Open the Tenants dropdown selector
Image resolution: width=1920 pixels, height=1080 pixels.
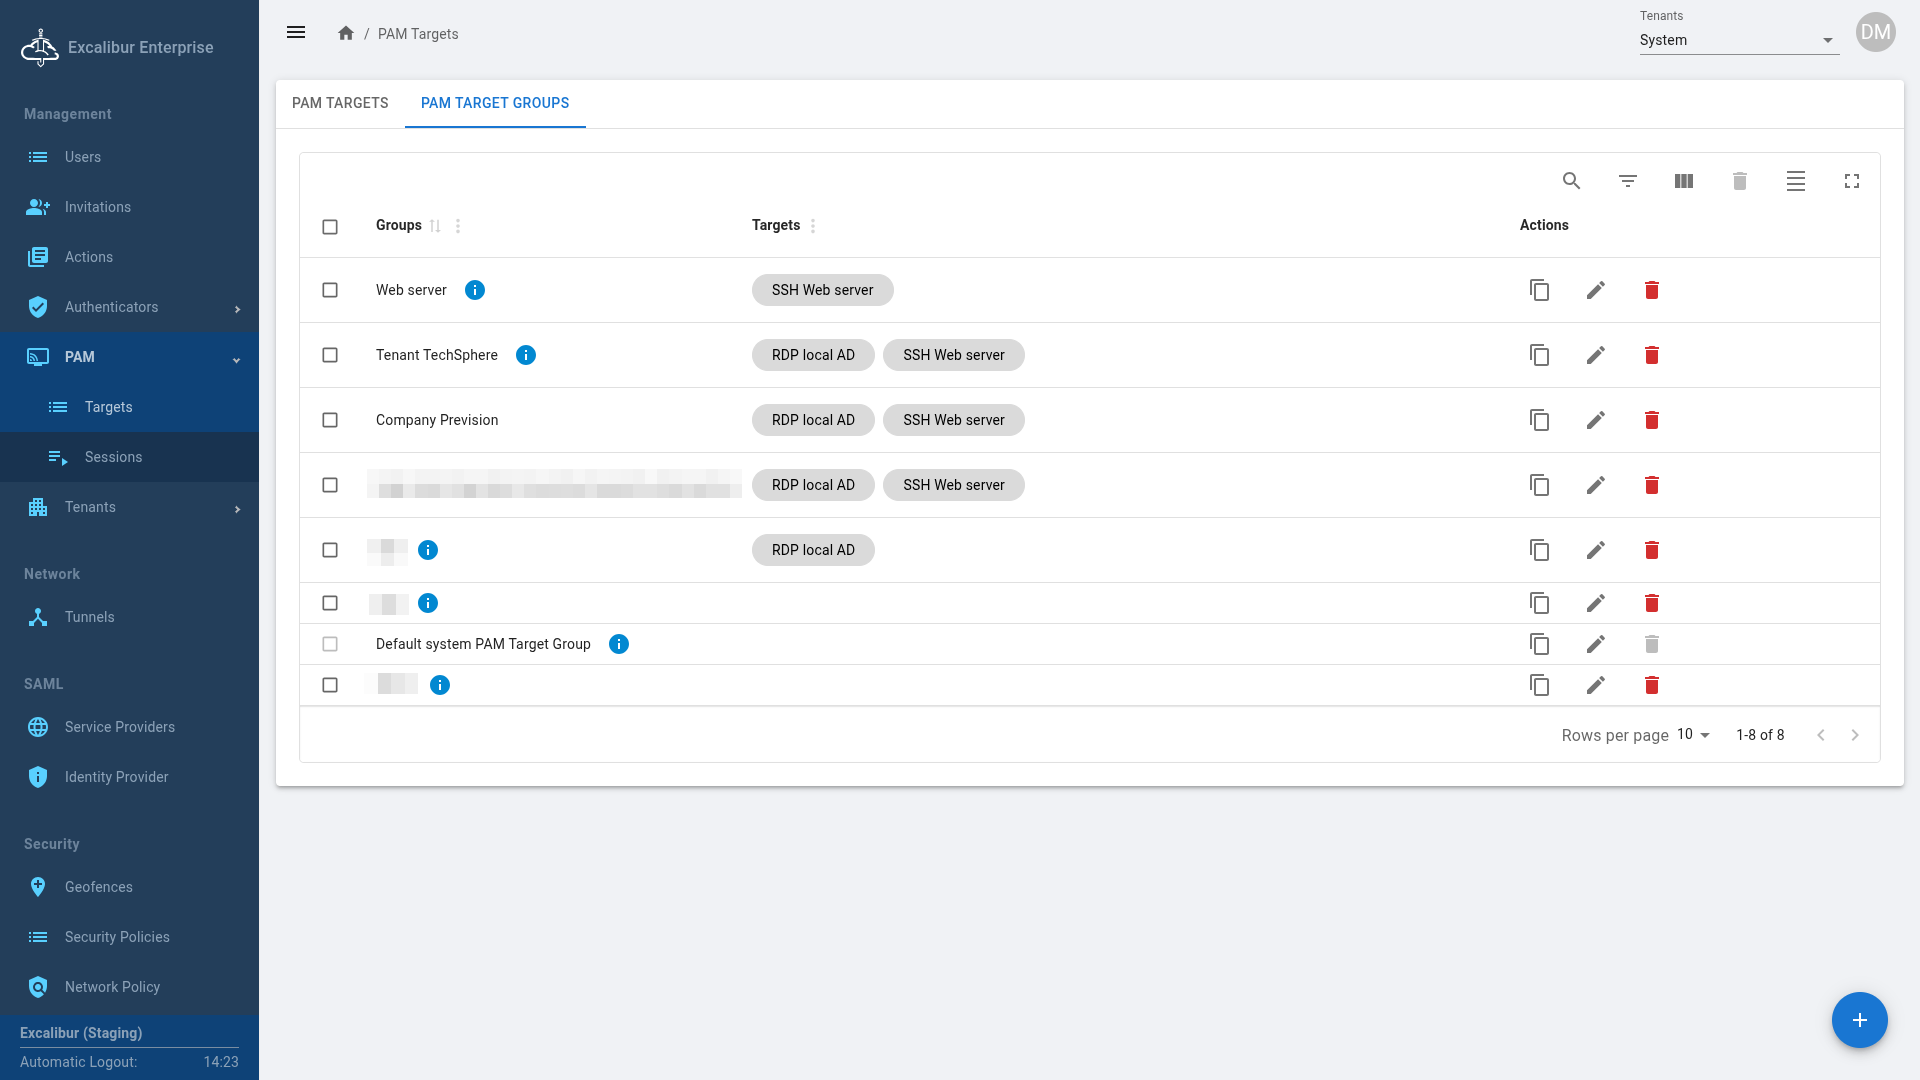[1738, 40]
